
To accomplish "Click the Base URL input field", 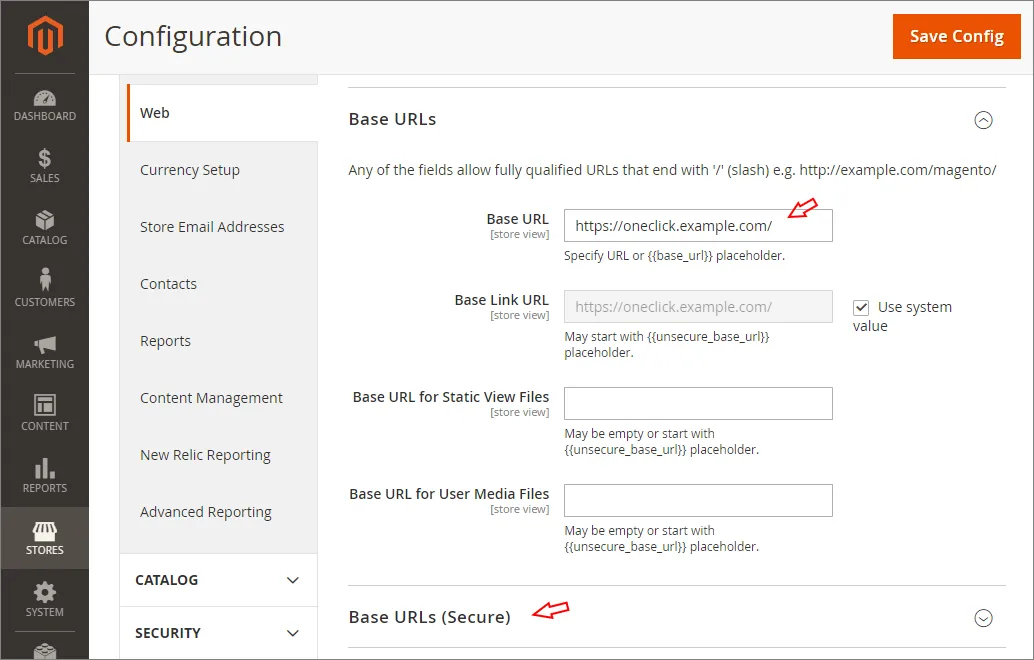I will 698,225.
